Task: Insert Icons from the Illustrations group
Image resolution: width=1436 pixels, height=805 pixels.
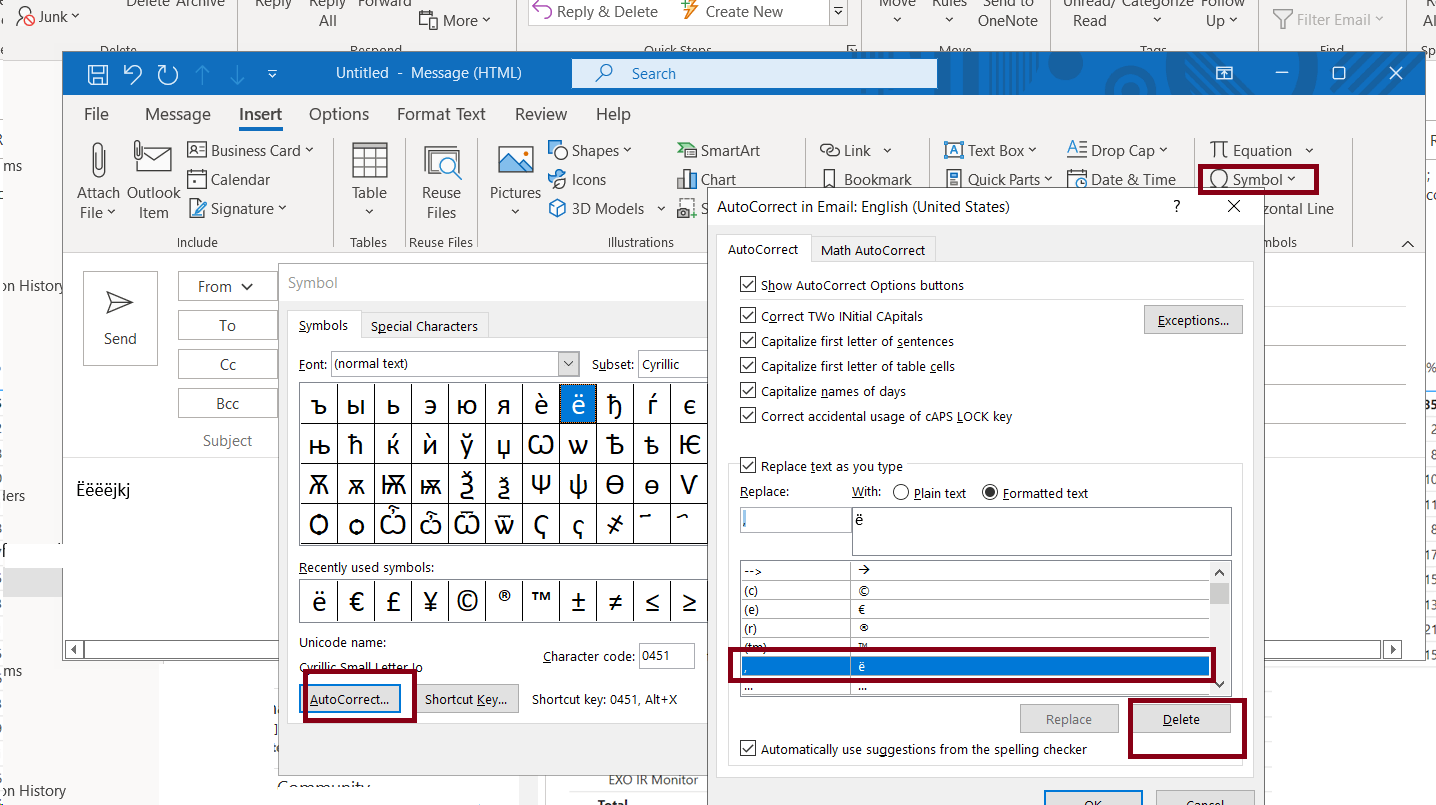Action: coord(577,180)
